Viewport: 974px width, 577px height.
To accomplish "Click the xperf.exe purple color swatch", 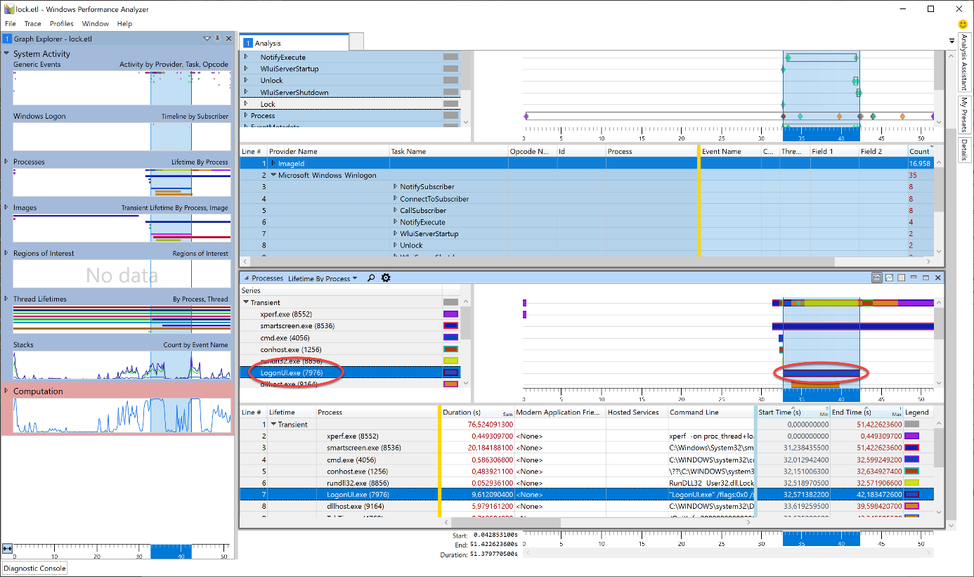I will (x=450, y=314).
